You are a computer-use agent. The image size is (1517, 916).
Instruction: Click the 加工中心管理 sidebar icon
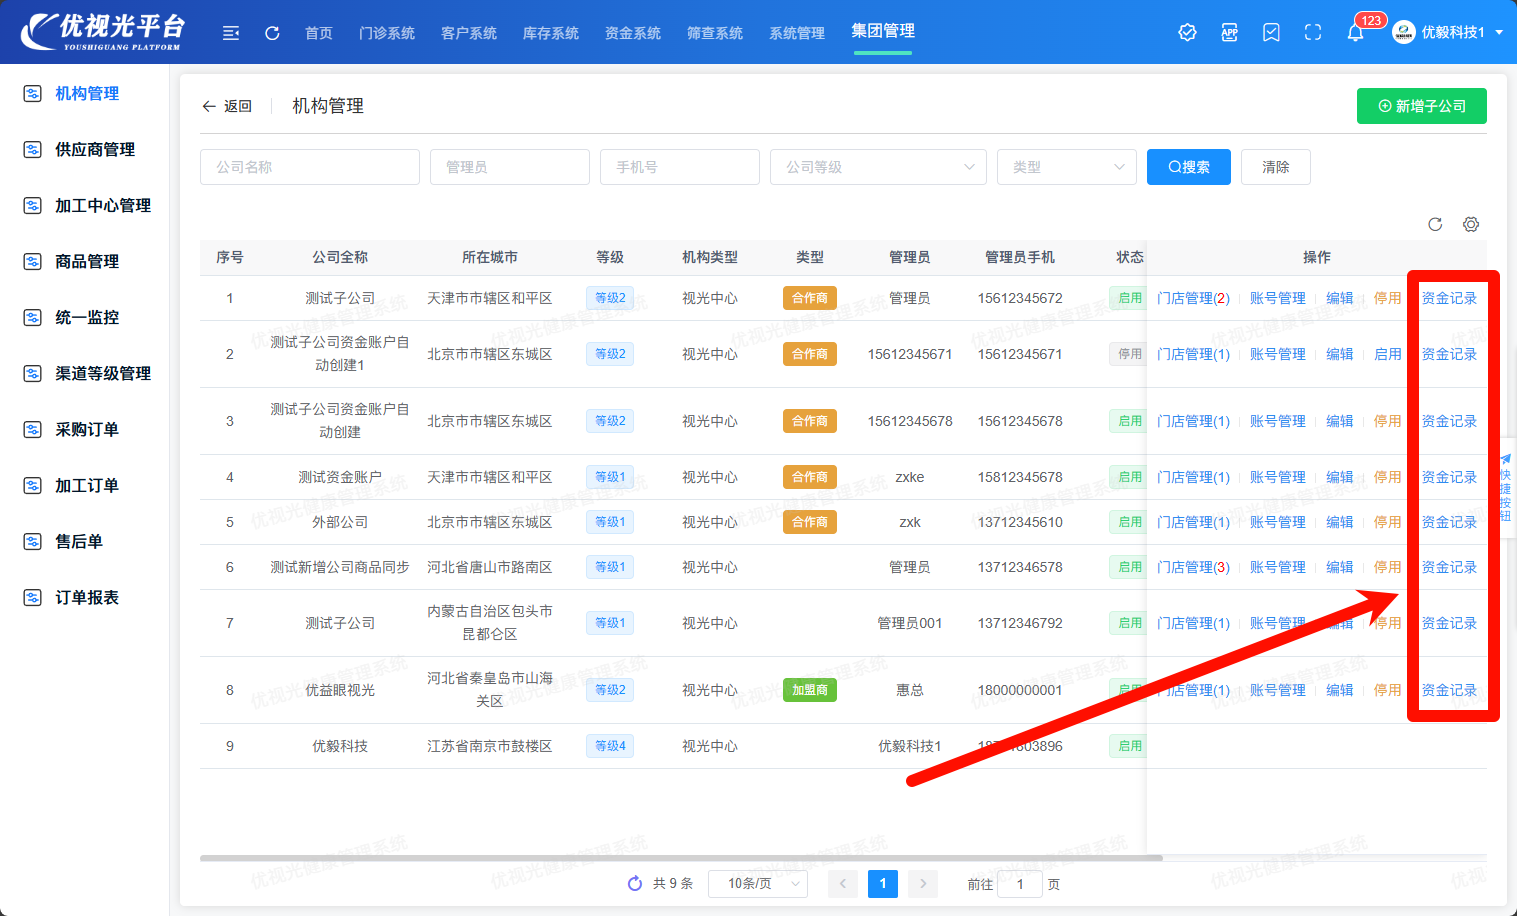click(32, 205)
